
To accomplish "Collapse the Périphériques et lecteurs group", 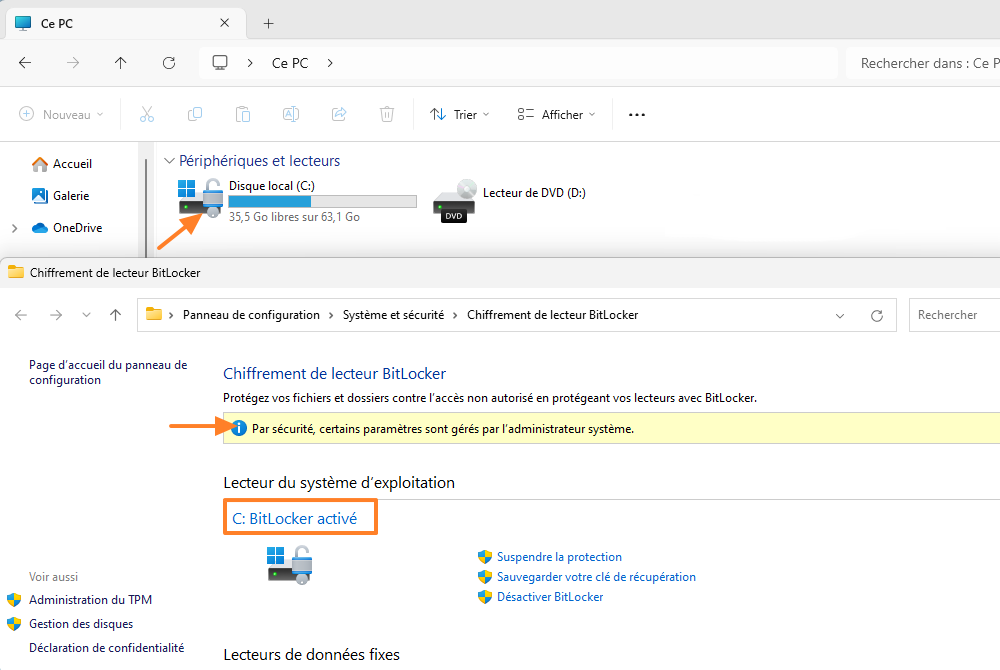I will tap(169, 161).
